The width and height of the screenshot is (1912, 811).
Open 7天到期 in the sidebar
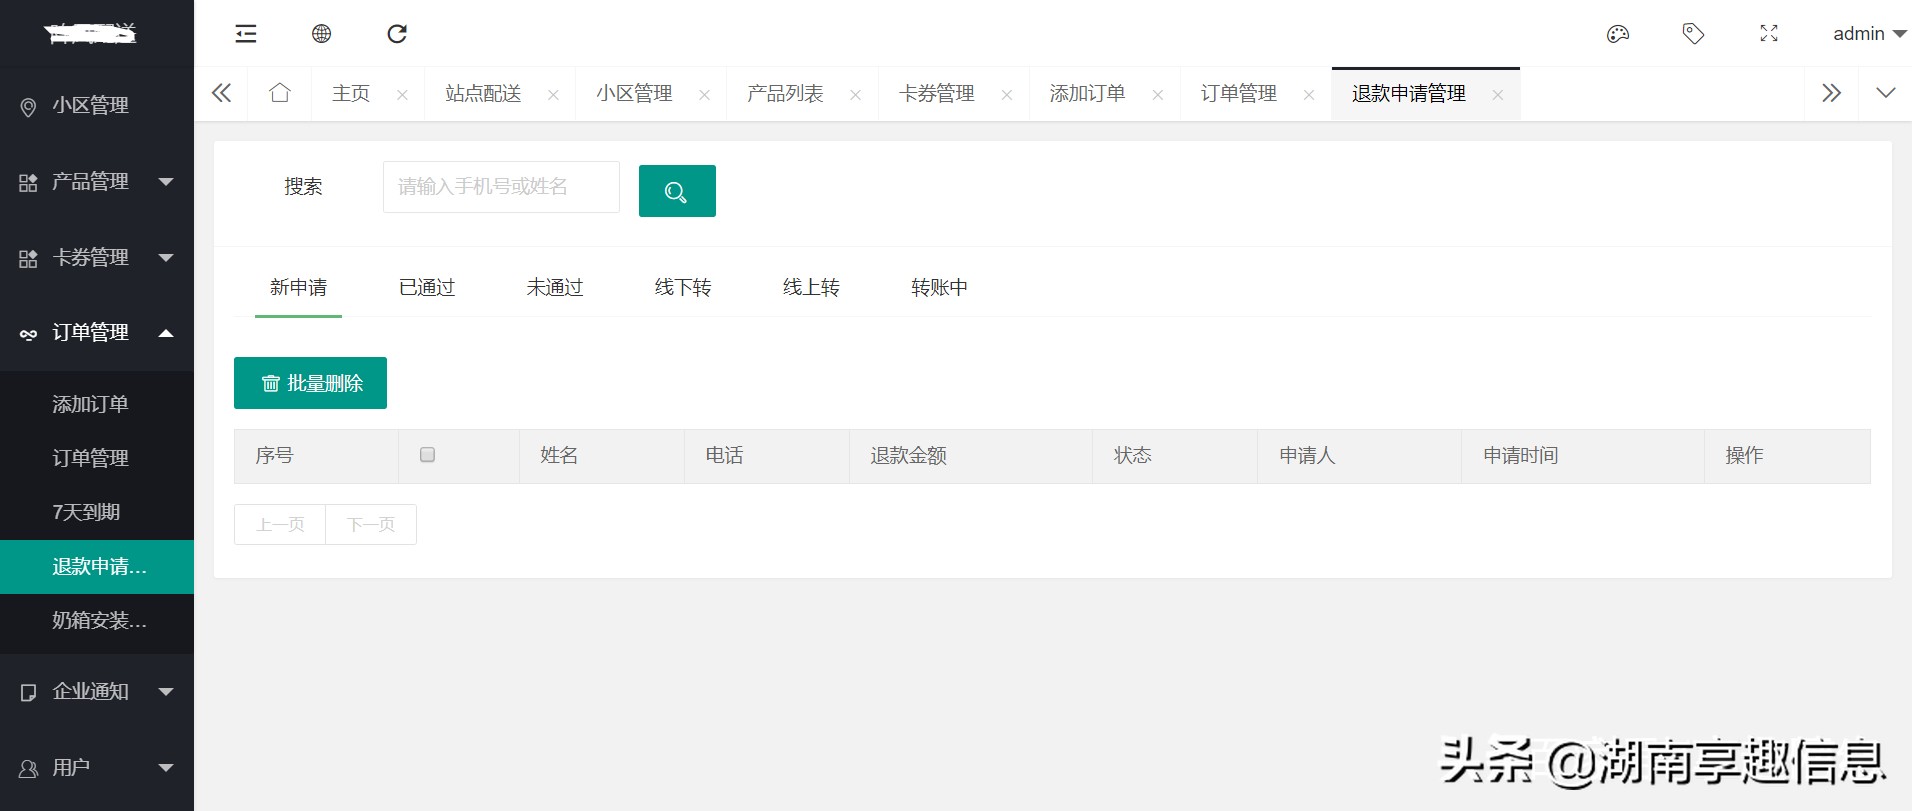point(87,512)
